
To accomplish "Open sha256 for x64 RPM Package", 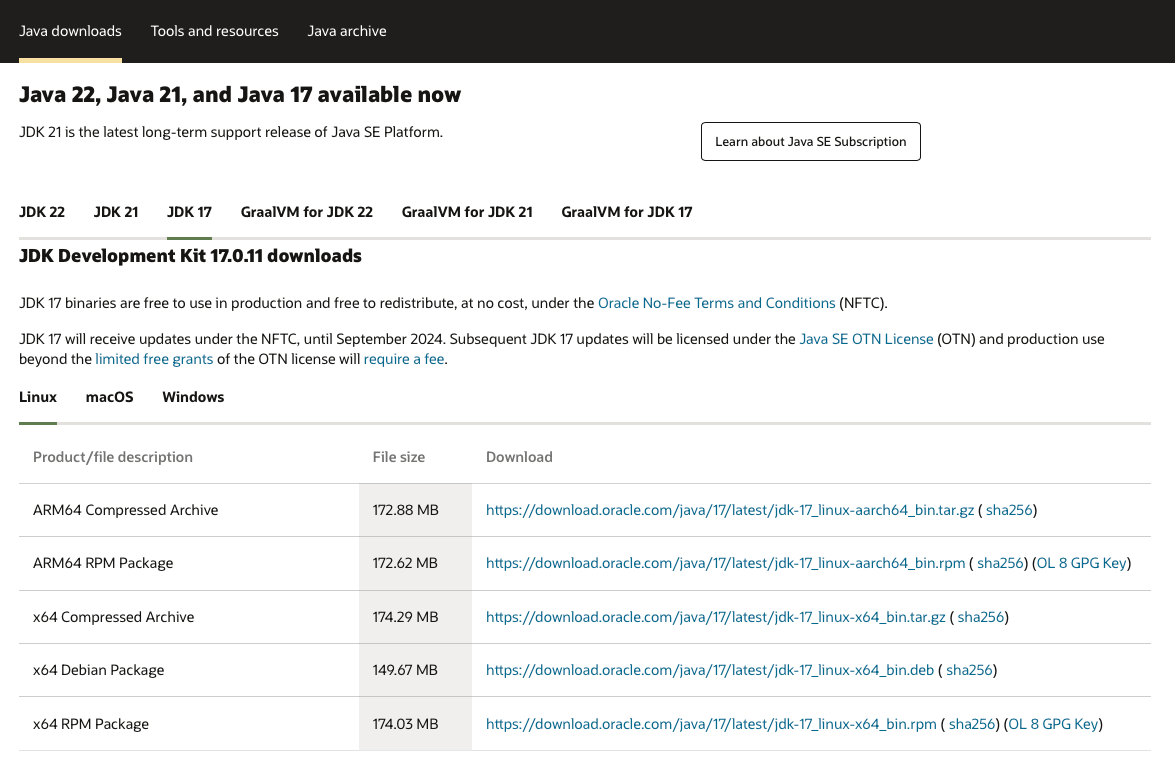I will coord(972,724).
